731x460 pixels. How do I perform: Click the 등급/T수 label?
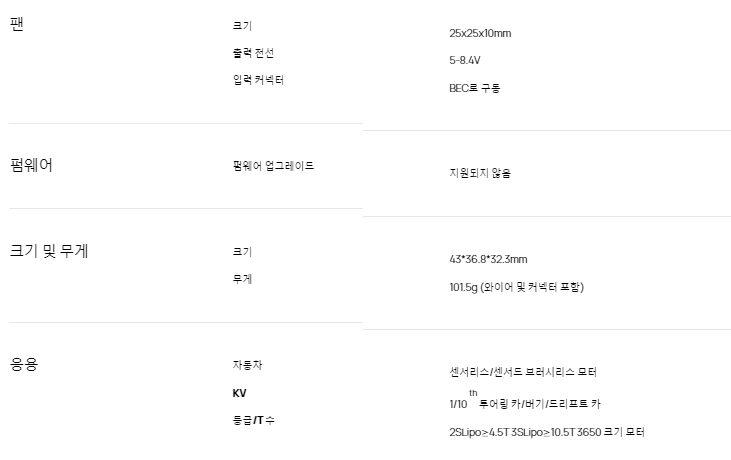253,420
